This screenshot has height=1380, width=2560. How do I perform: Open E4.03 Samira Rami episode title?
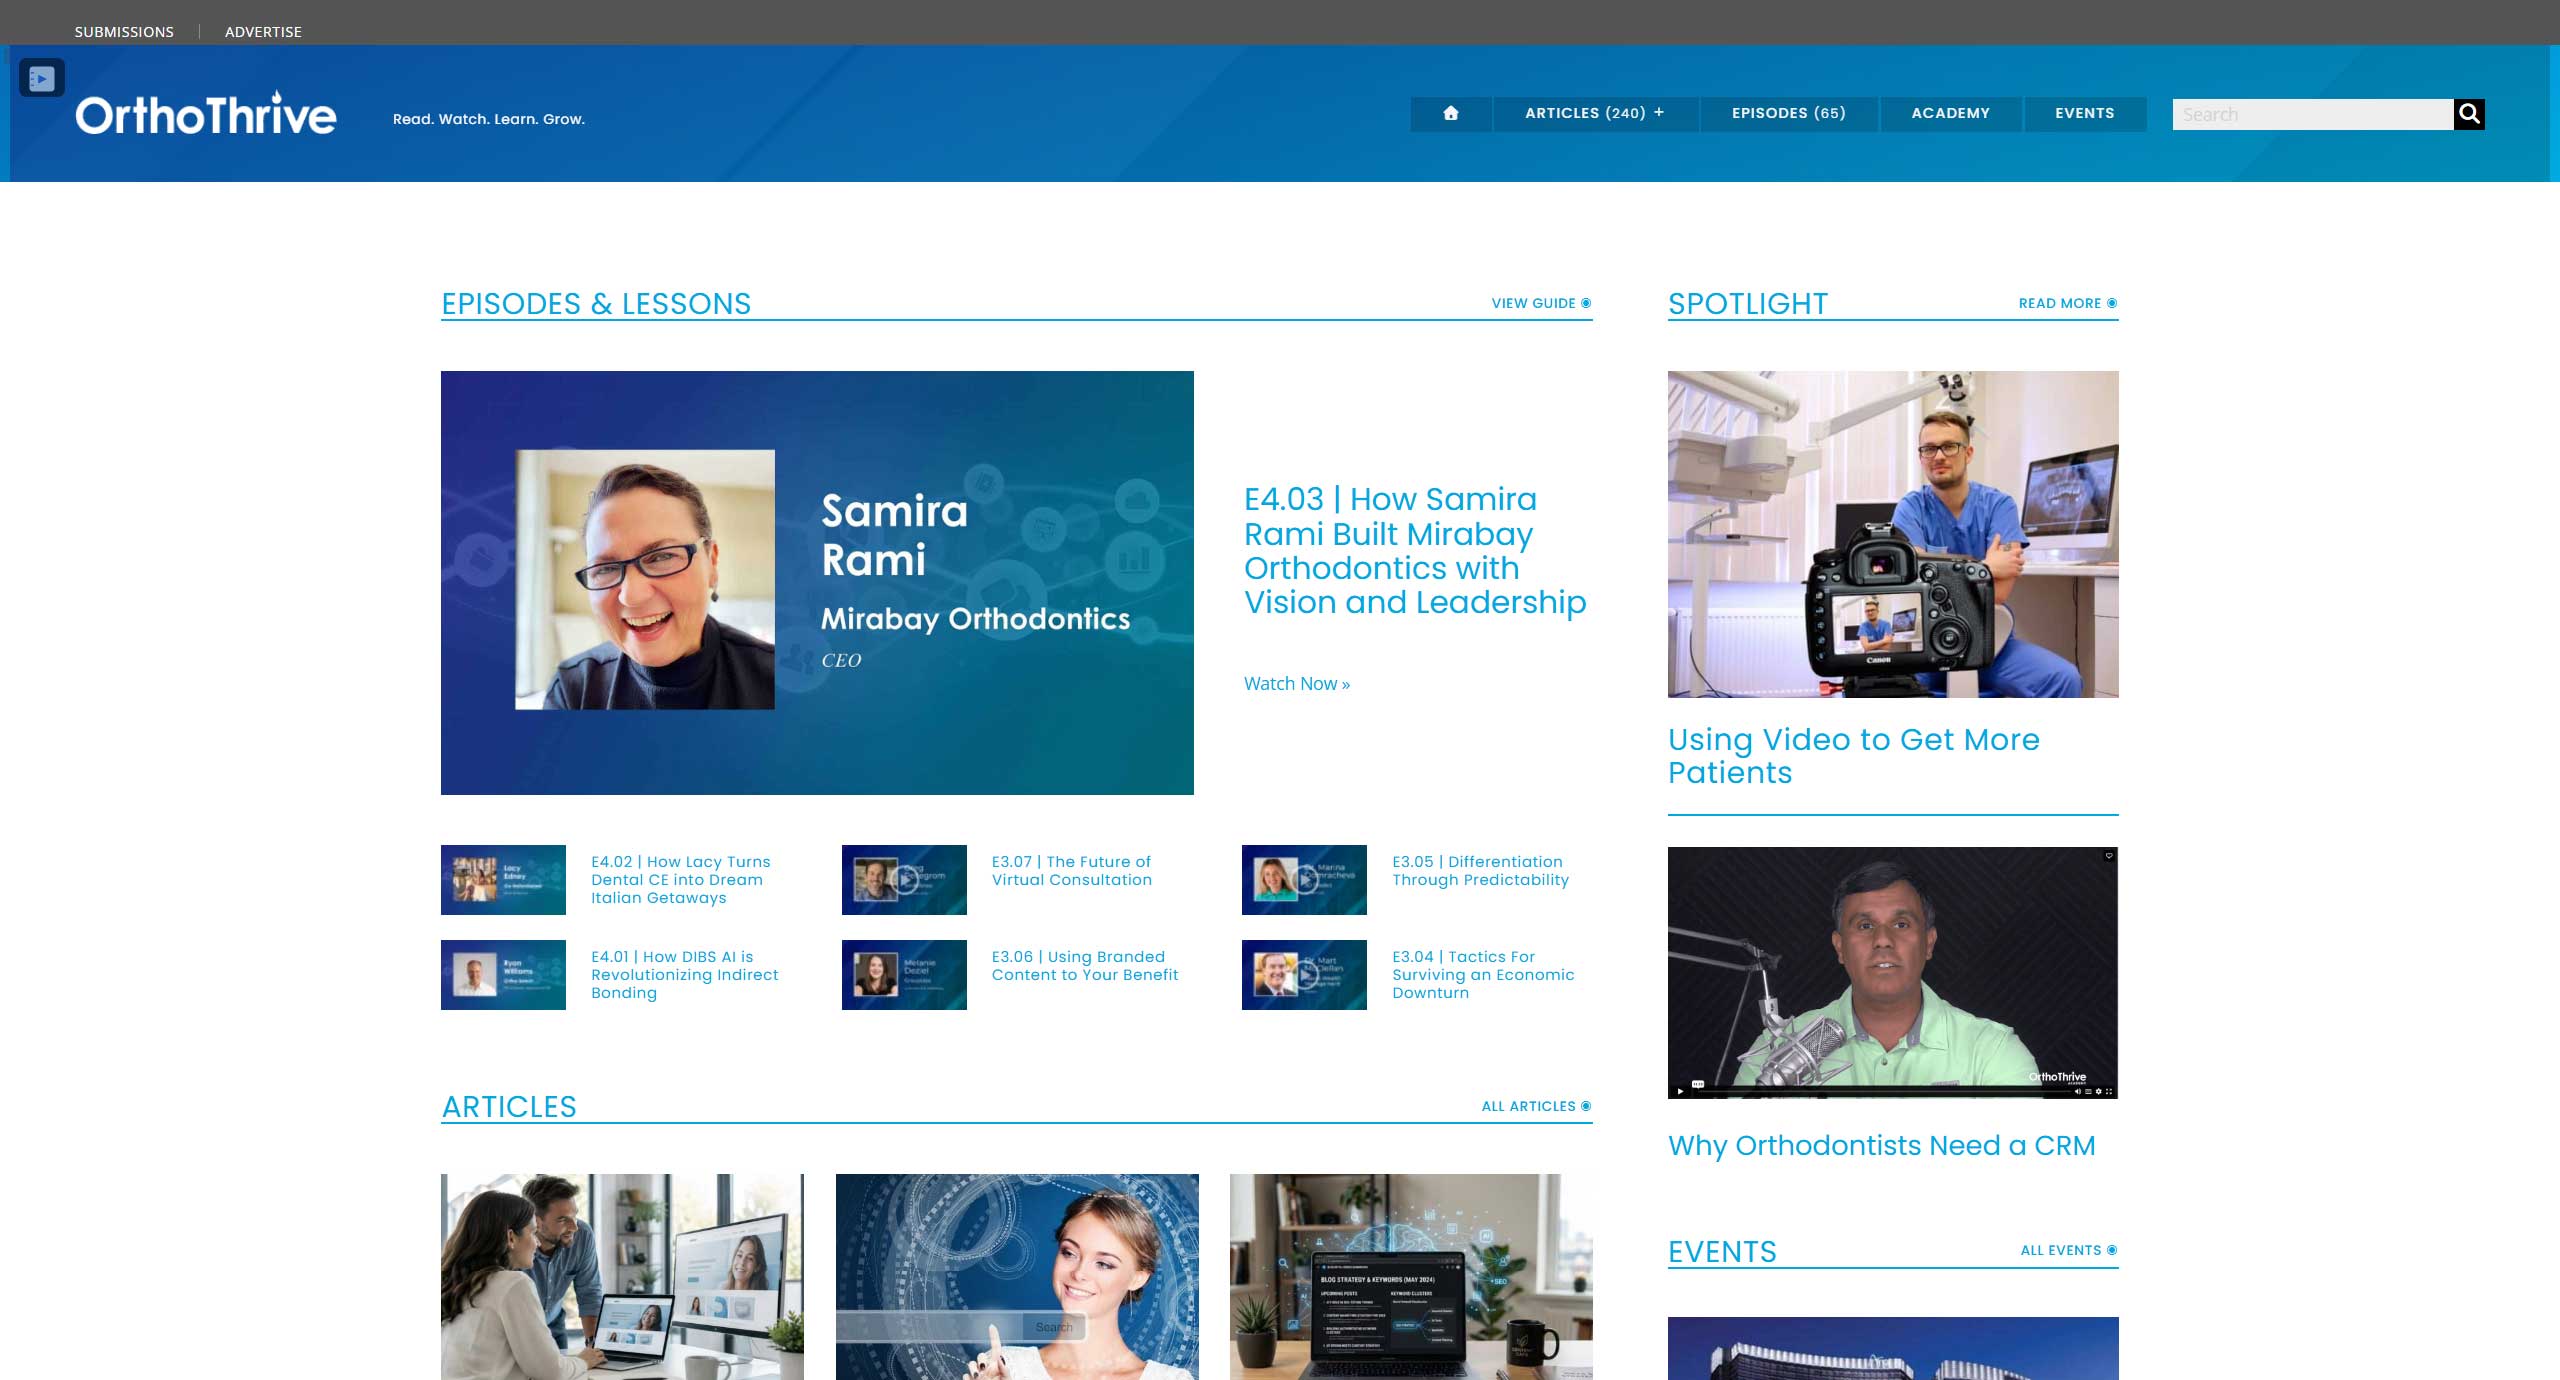(1415, 551)
